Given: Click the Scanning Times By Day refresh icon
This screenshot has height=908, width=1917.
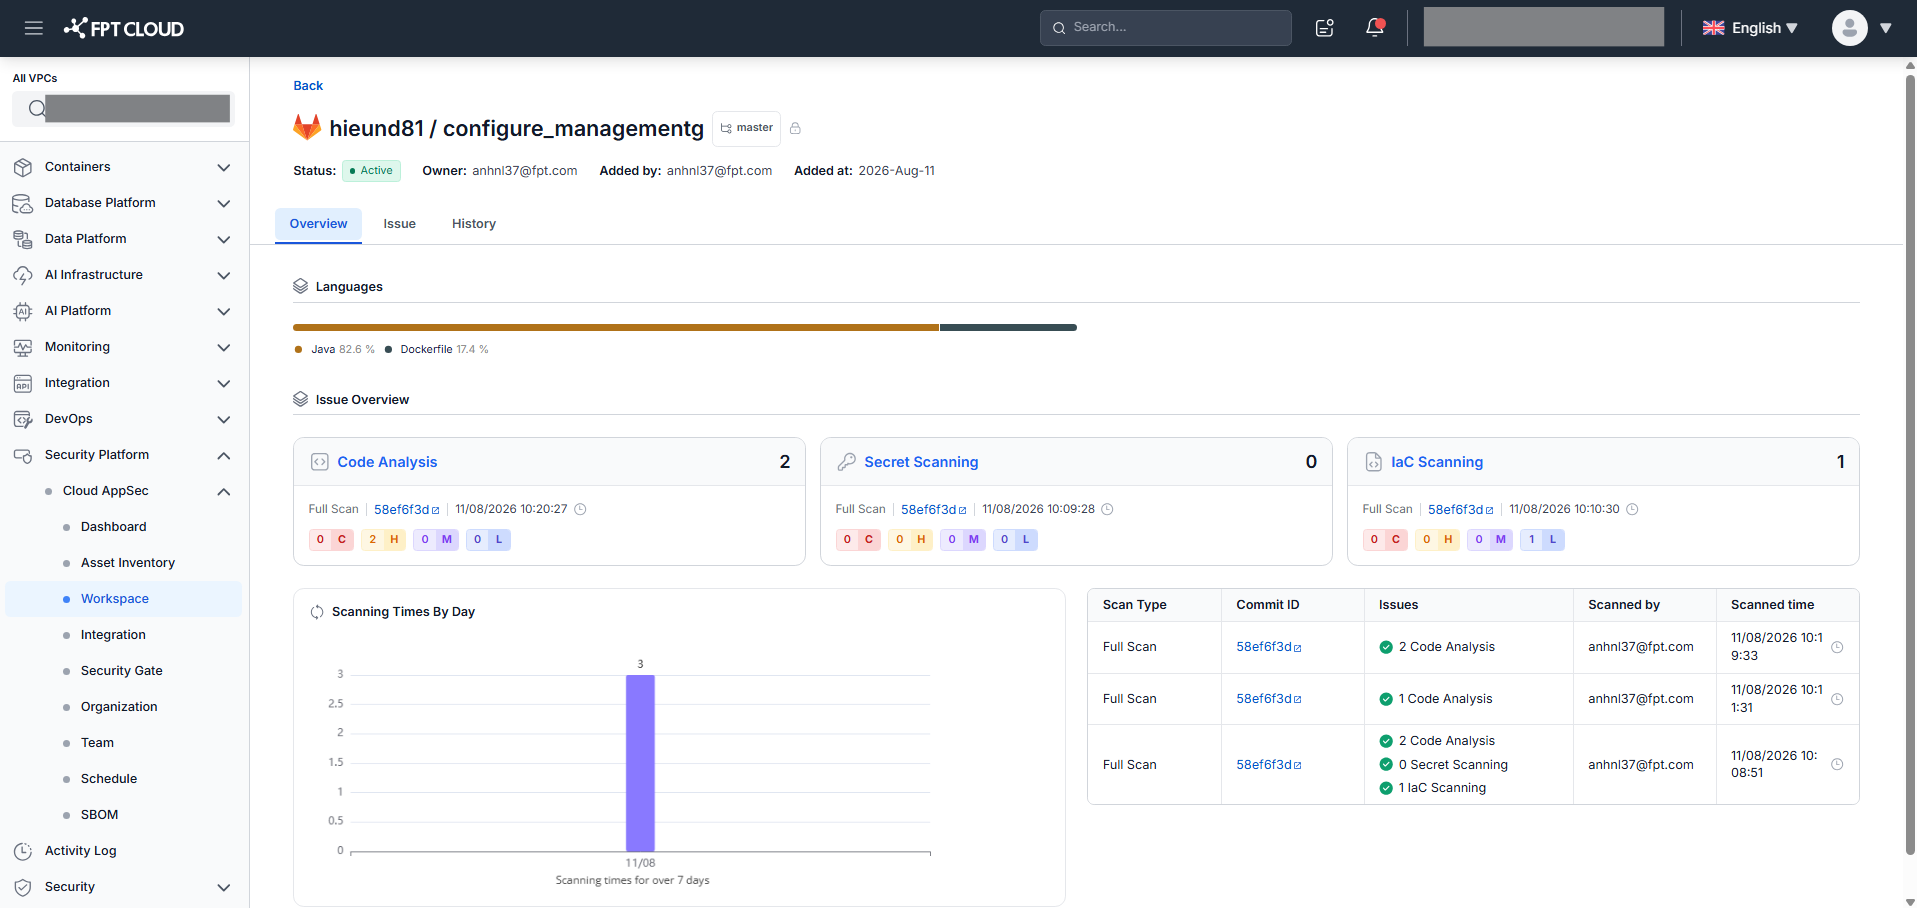Looking at the screenshot, I should 317,612.
